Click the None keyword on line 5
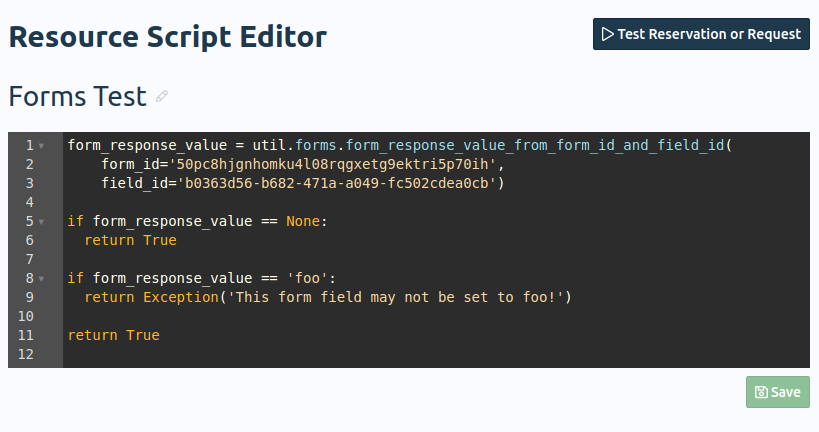 point(303,221)
